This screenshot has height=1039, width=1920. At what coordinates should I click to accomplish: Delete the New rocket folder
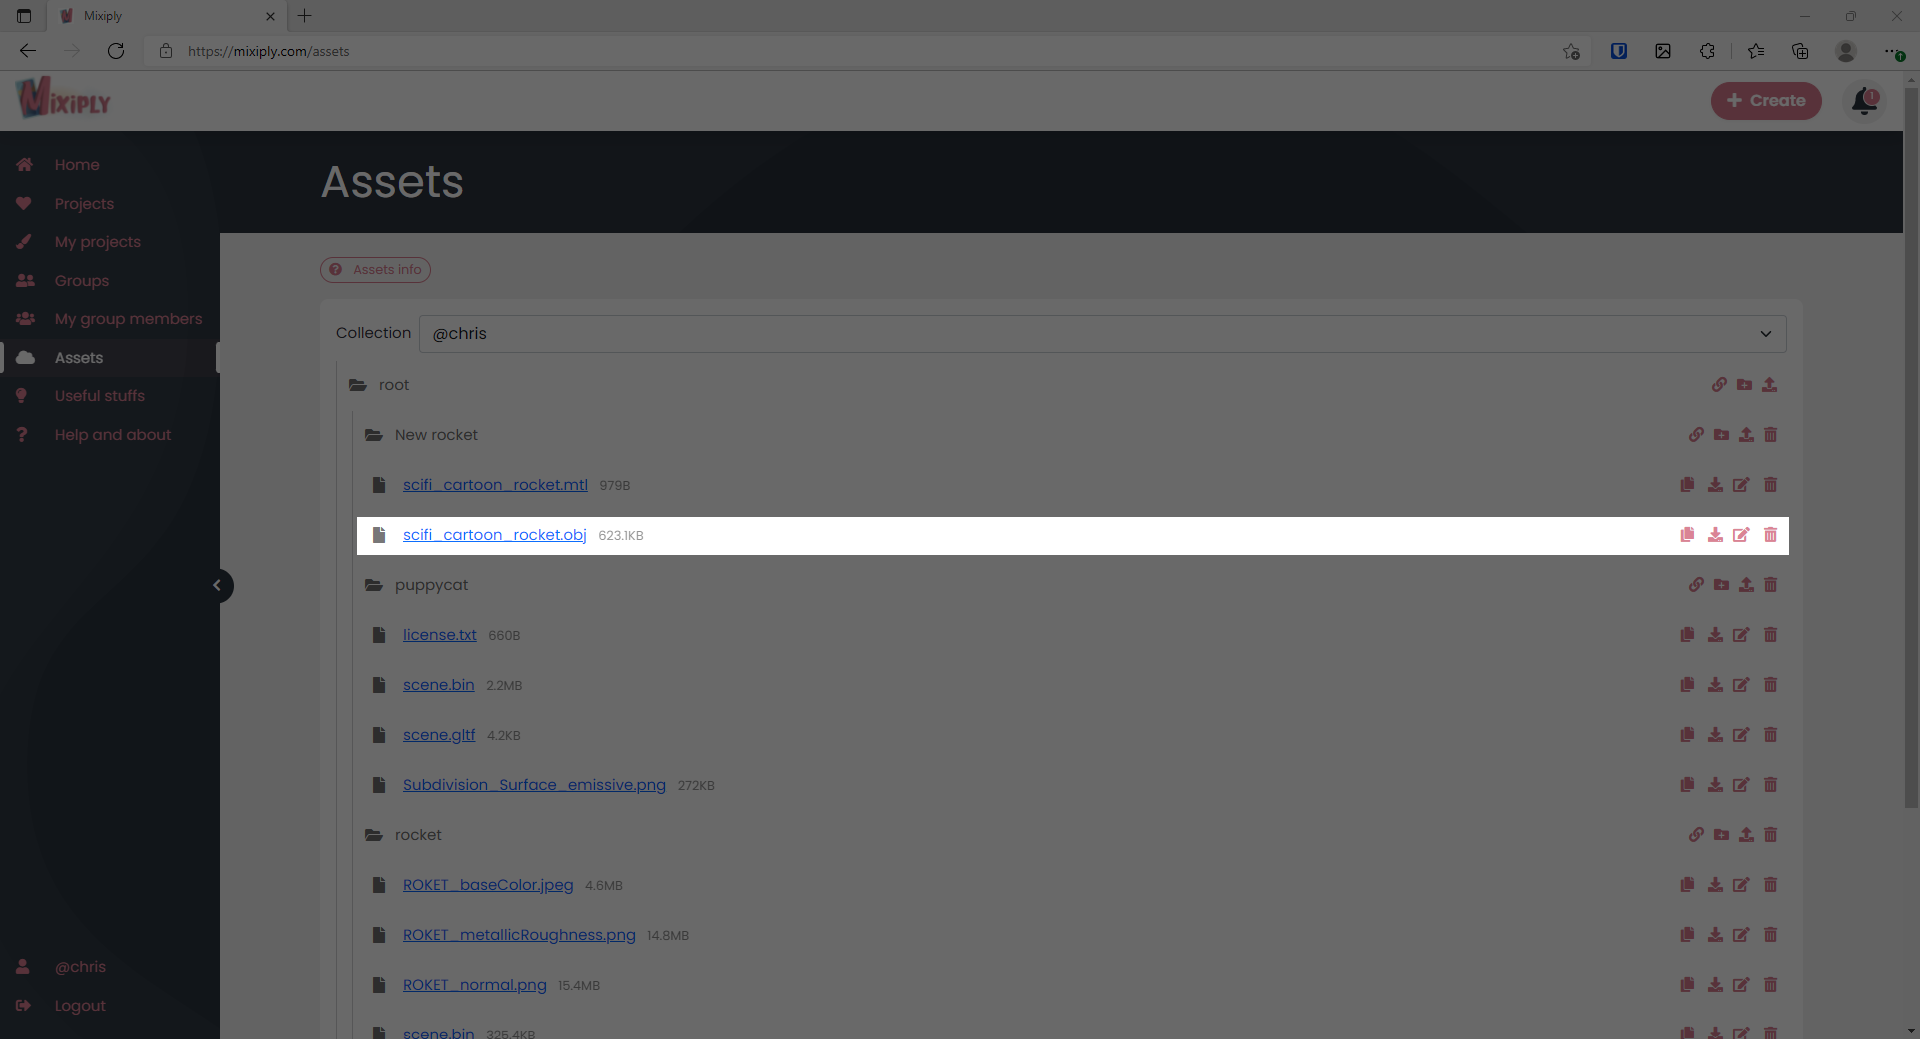(1771, 435)
